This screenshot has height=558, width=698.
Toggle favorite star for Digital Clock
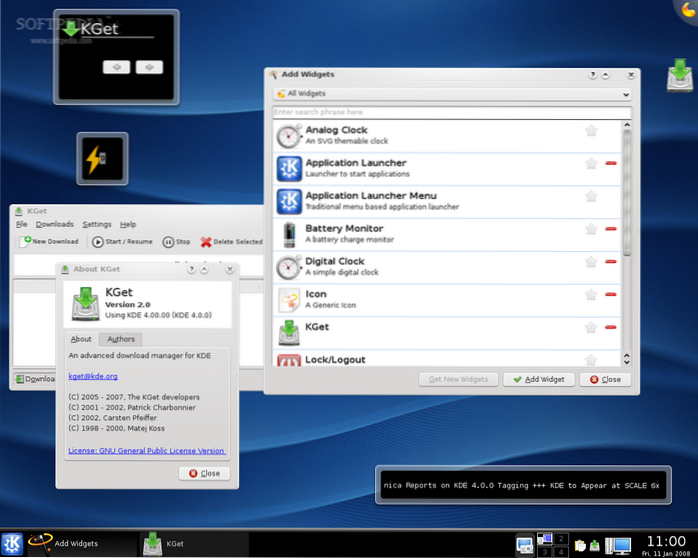[591, 261]
